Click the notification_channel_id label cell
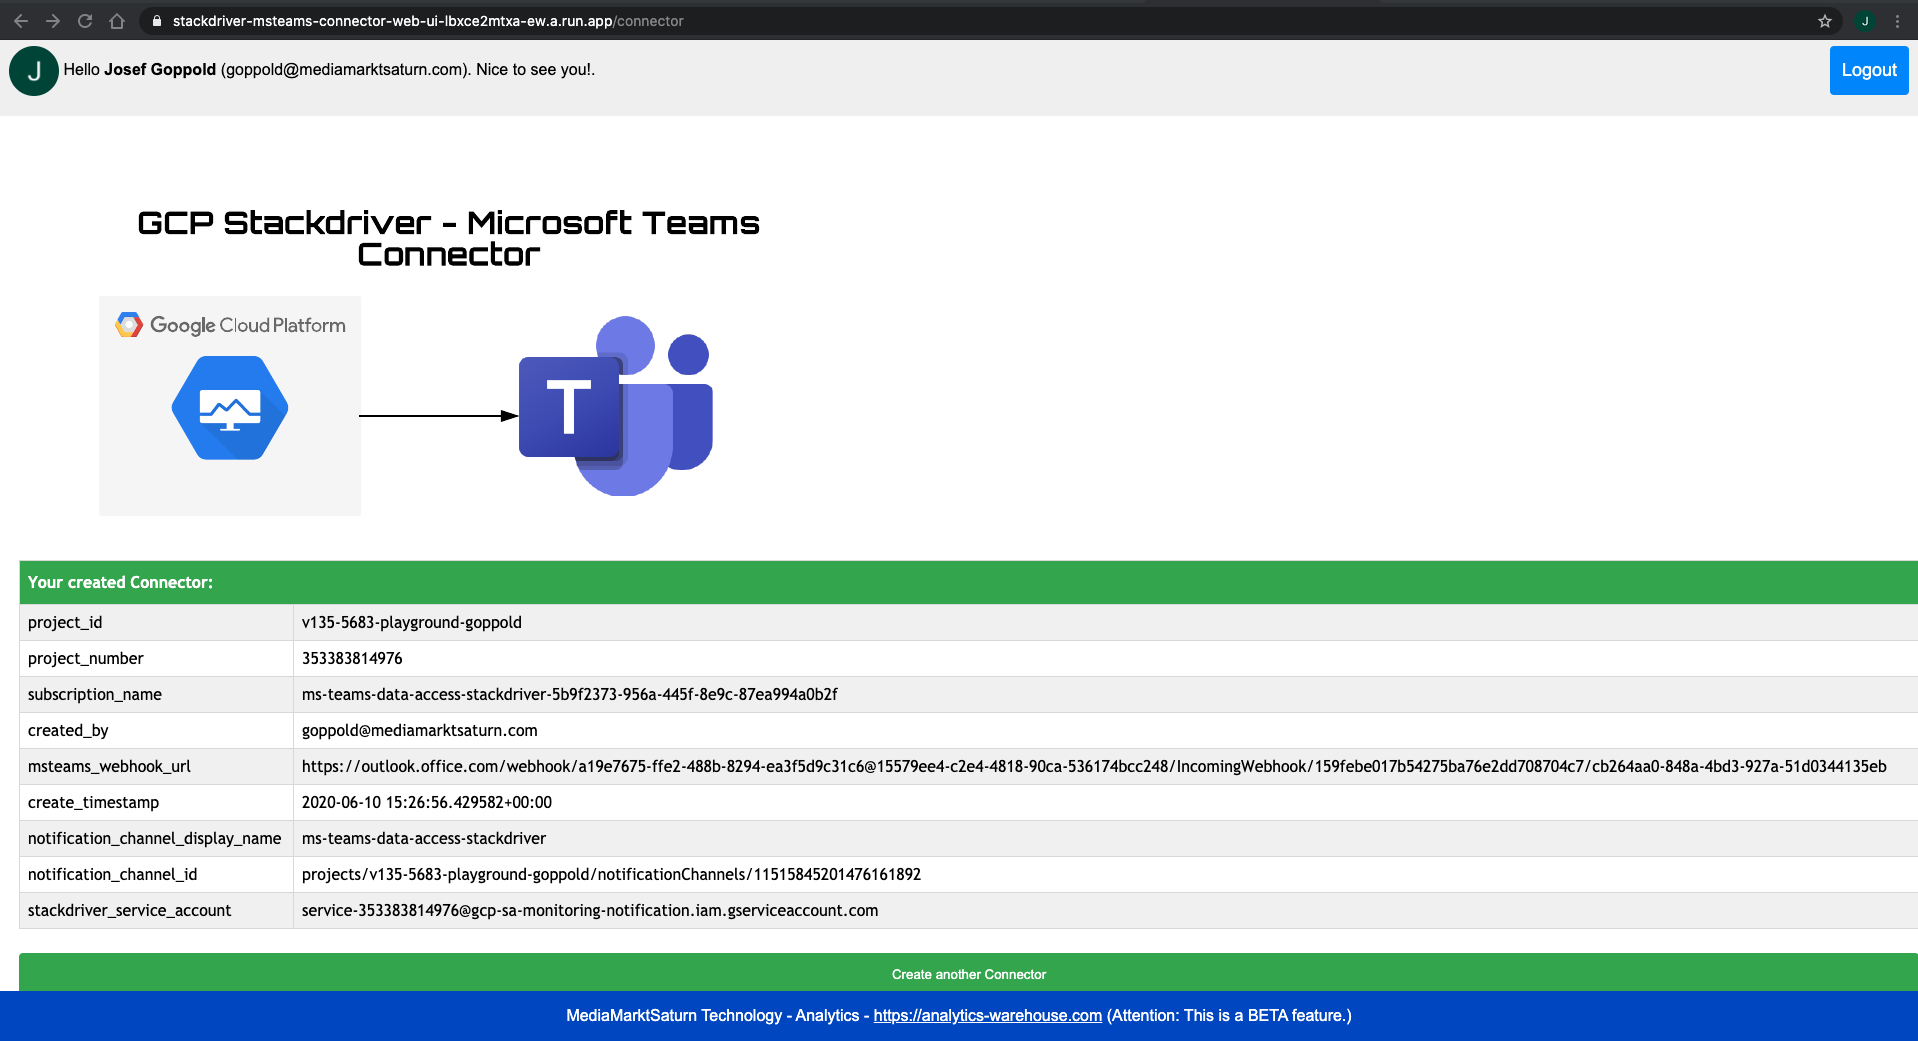This screenshot has height=1041, width=1918. click(156, 874)
